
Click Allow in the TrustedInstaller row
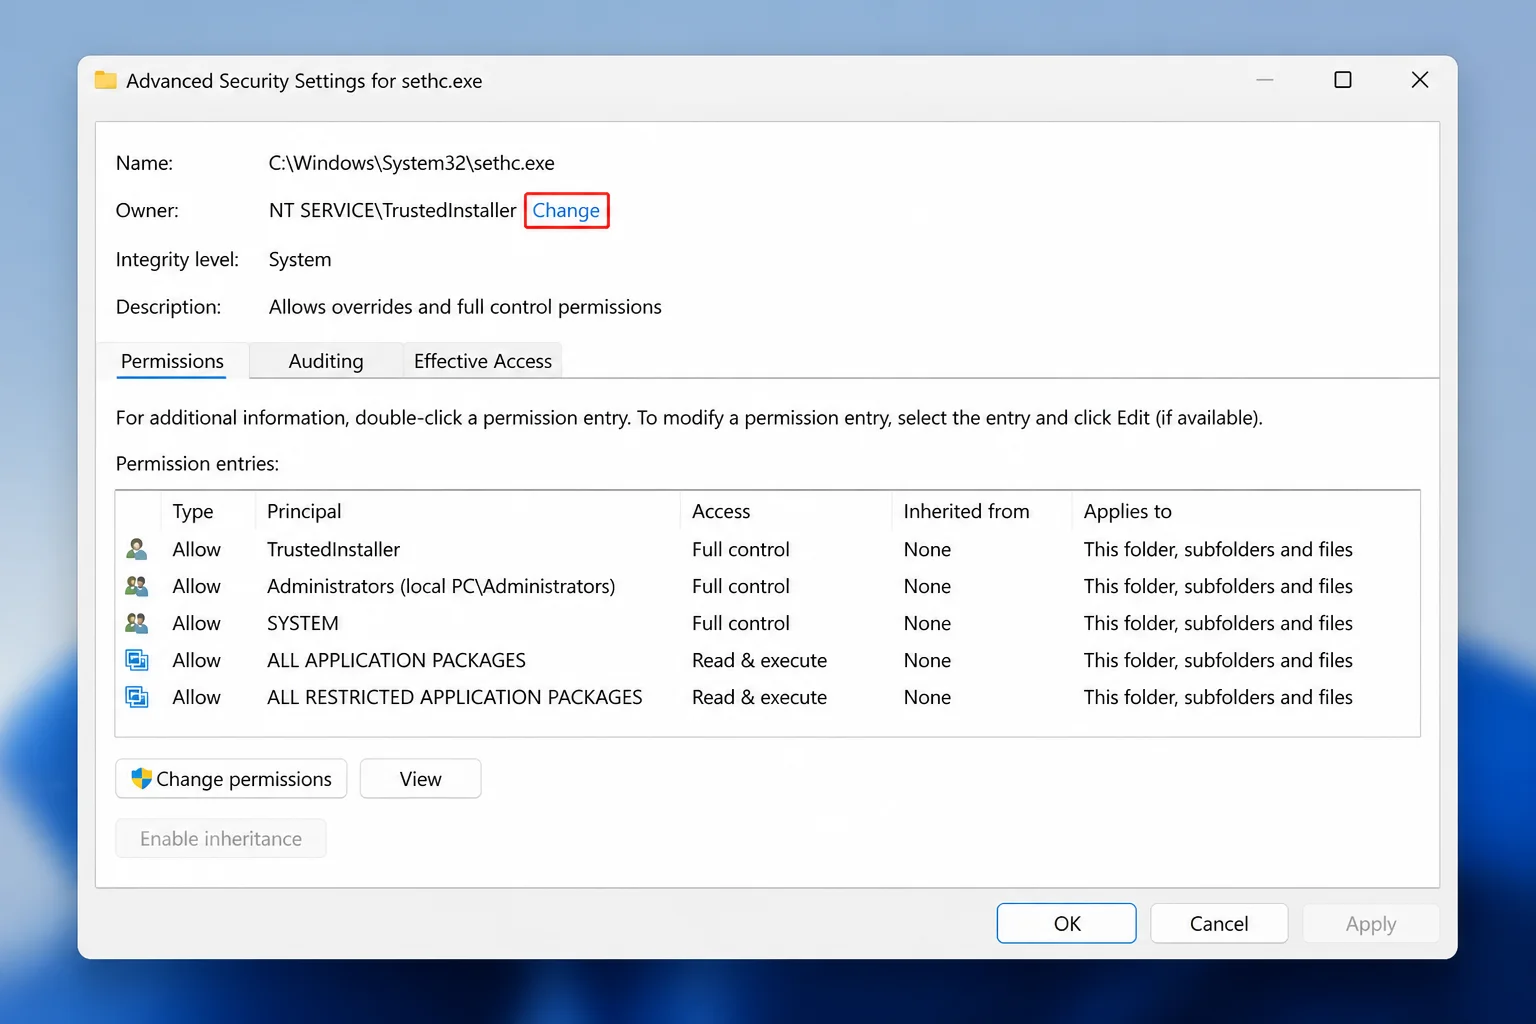pos(196,549)
